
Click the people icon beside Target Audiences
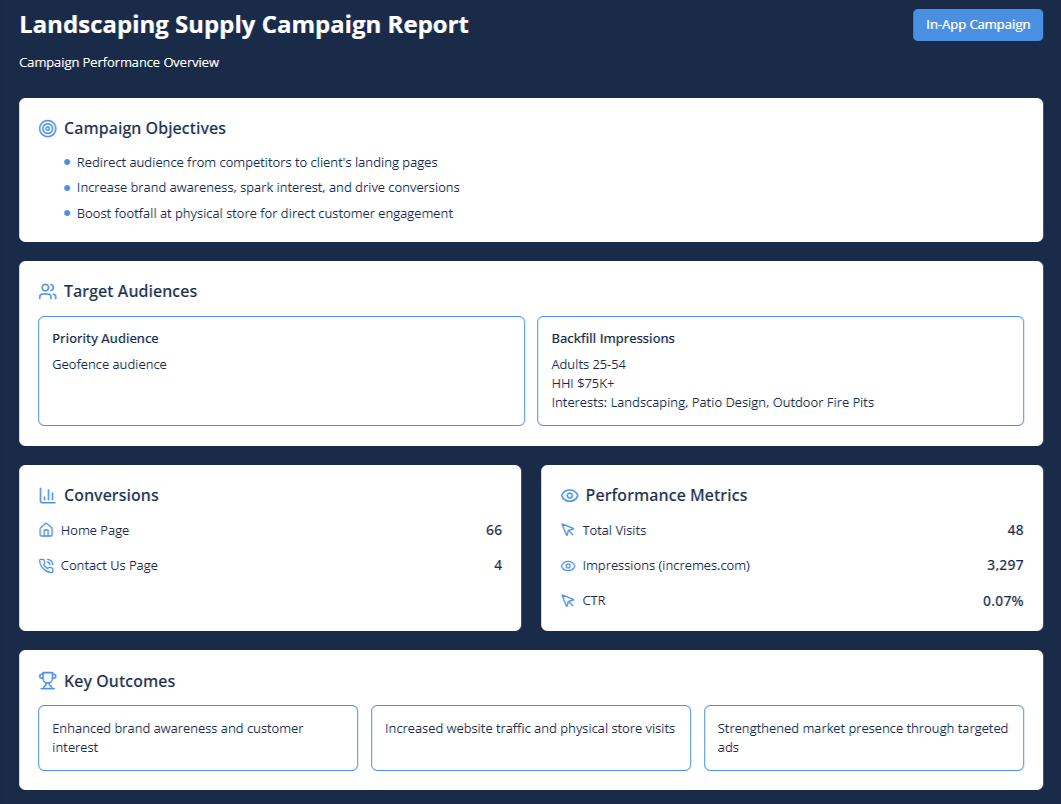(47, 292)
